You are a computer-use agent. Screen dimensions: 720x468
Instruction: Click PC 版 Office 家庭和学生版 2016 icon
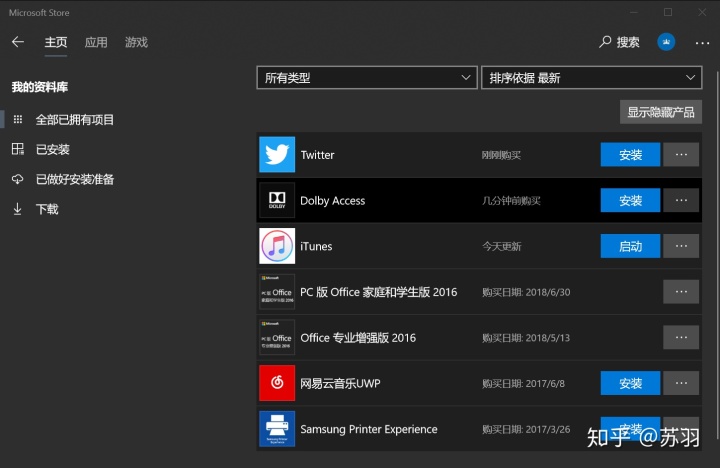coord(277,292)
